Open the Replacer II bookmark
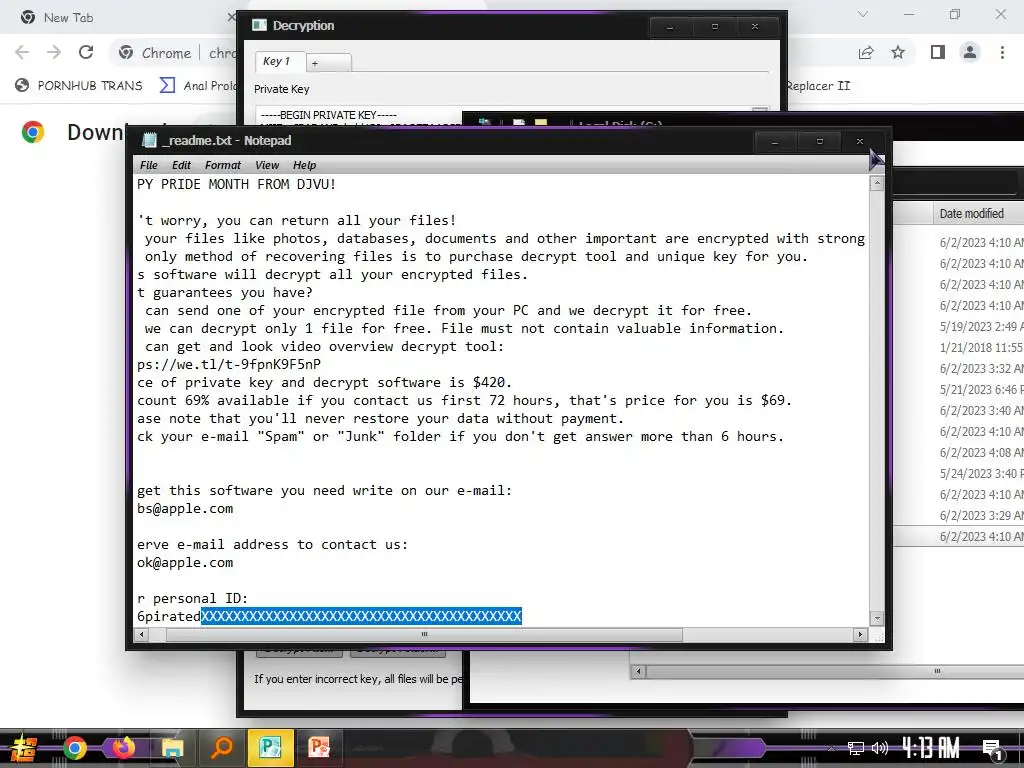Screen dimensions: 1024x768 click(818, 86)
